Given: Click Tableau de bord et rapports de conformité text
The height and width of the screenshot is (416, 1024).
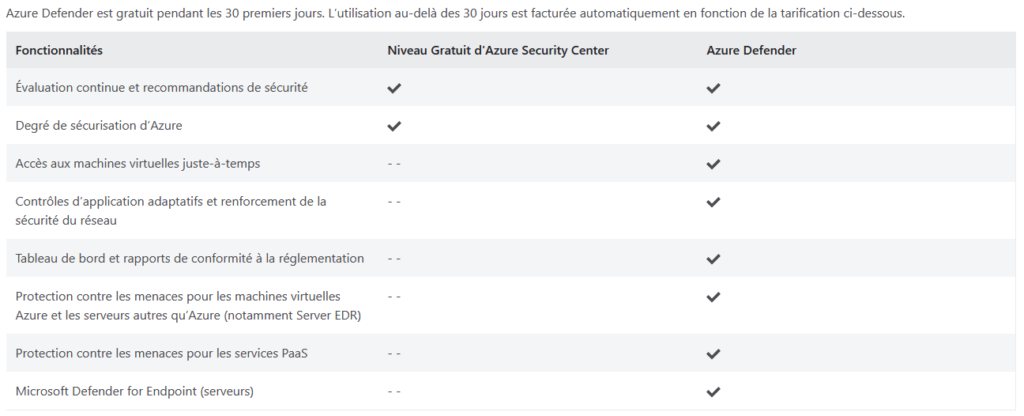Looking at the screenshot, I should (x=189, y=258).
